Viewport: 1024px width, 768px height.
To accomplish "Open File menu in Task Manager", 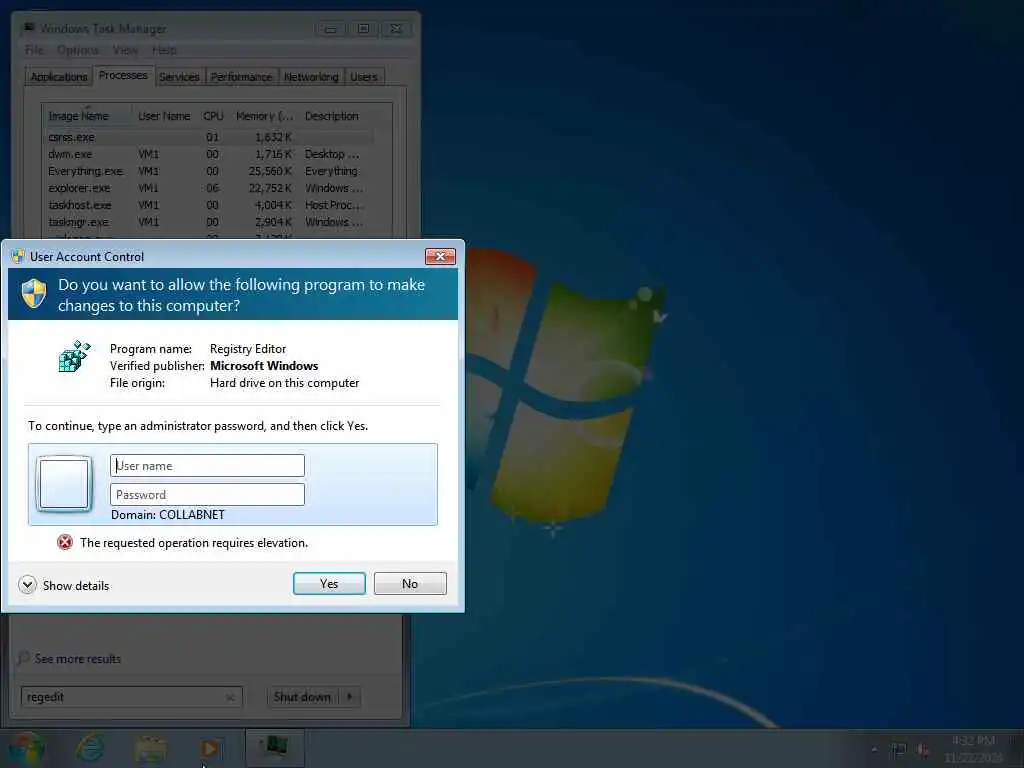I will [x=34, y=50].
